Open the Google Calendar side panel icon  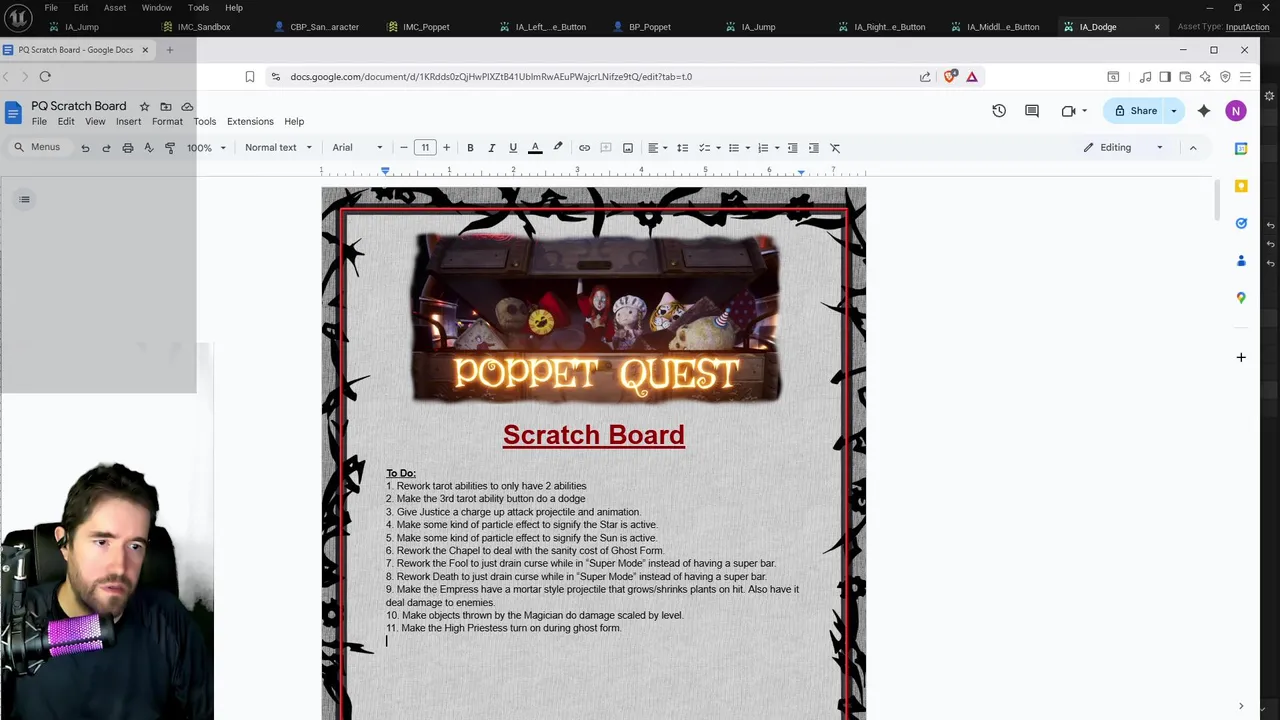[1241, 149]
